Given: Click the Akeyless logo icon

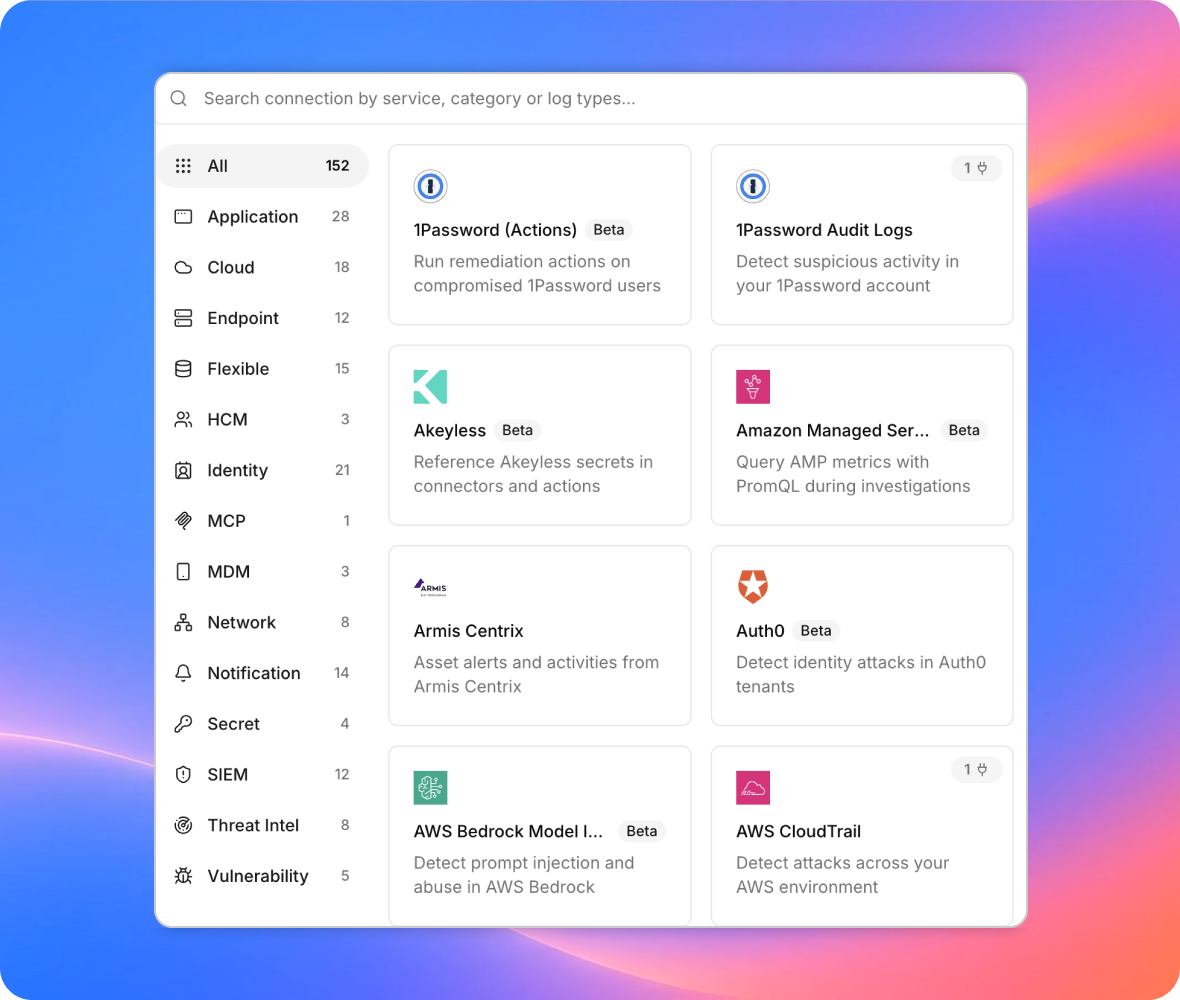Looking at the screenshot, I should coord(430,387).
